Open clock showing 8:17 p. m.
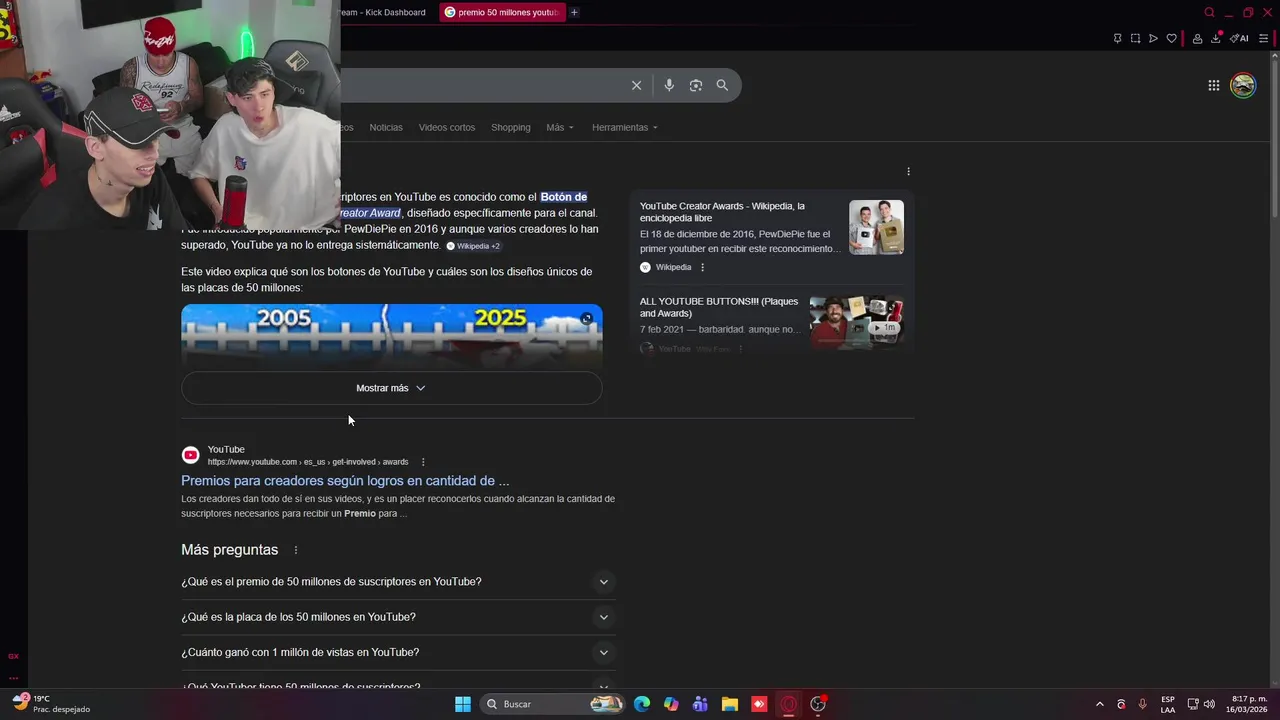The image size is (1280, 720). [1249, 704]
